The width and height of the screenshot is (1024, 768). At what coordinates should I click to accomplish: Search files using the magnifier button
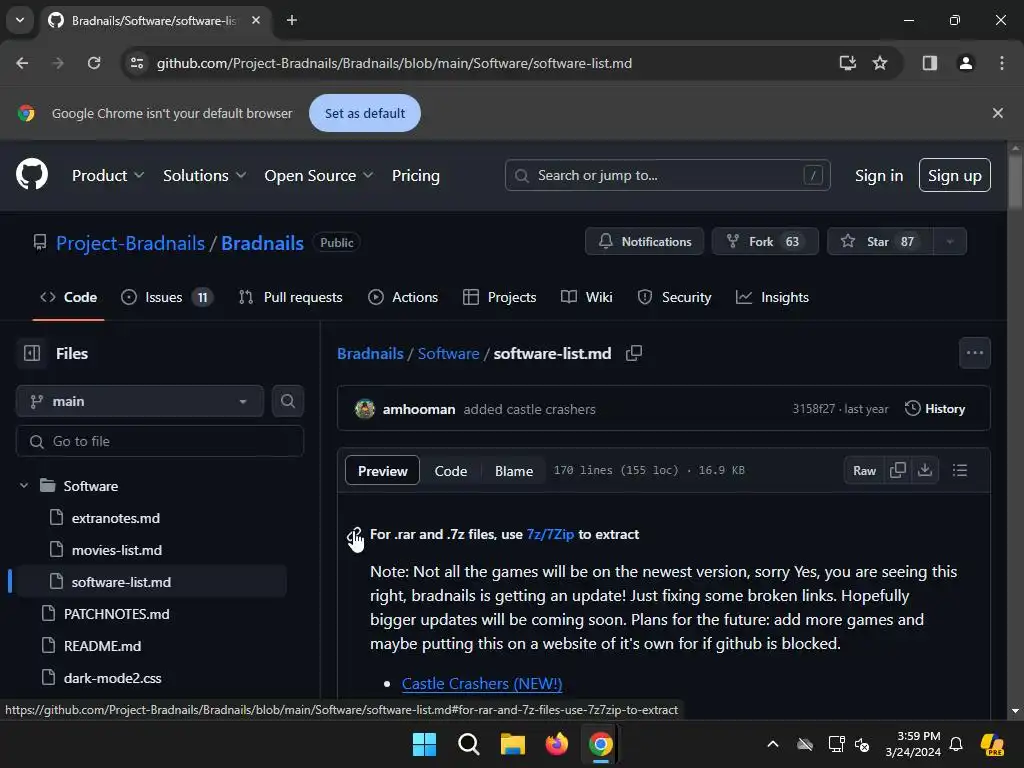pos(287,401)
